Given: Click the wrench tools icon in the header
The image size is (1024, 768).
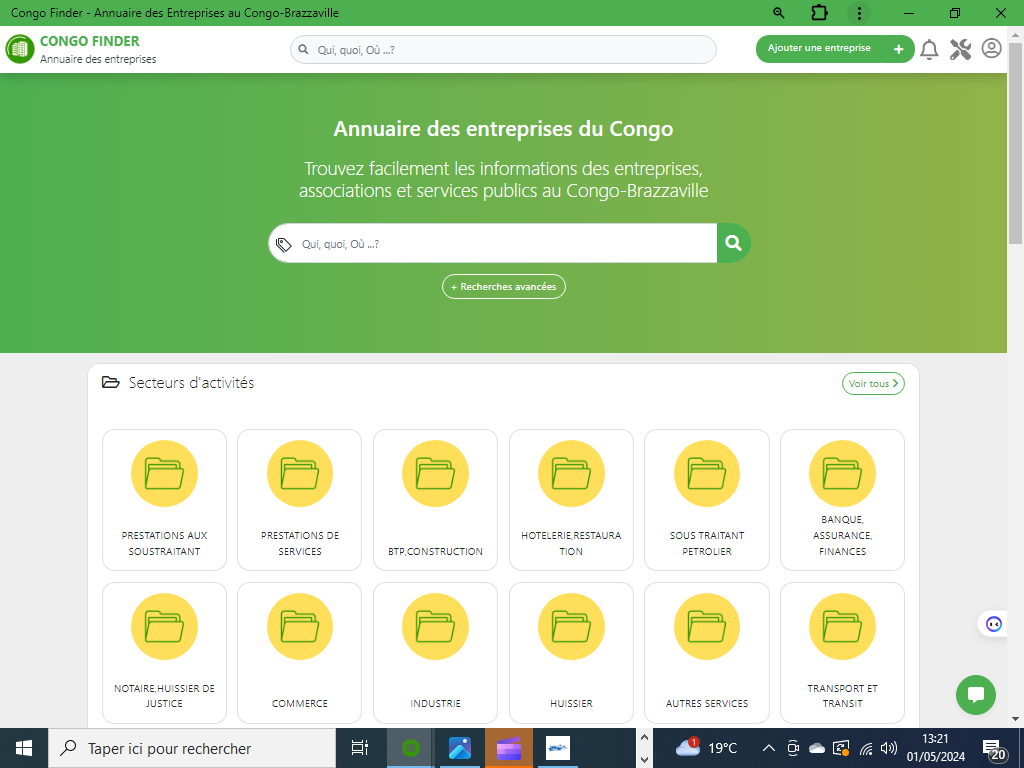Looking at the screenshot, I should click(x=960, y=48).
